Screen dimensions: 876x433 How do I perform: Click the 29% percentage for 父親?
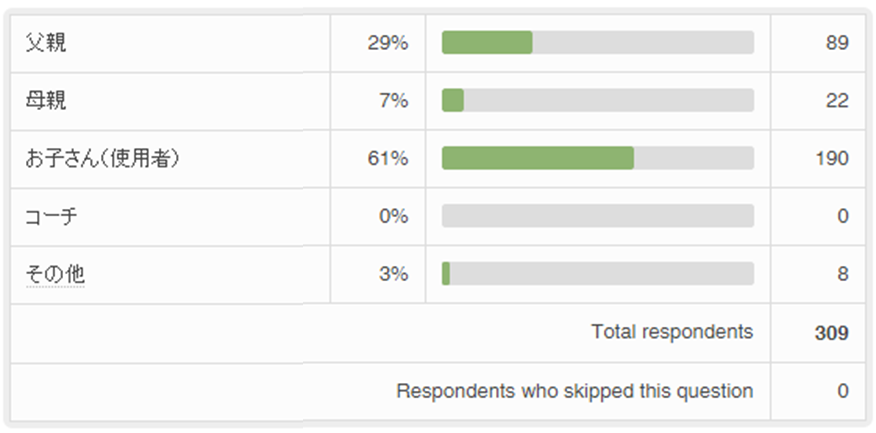388,43
